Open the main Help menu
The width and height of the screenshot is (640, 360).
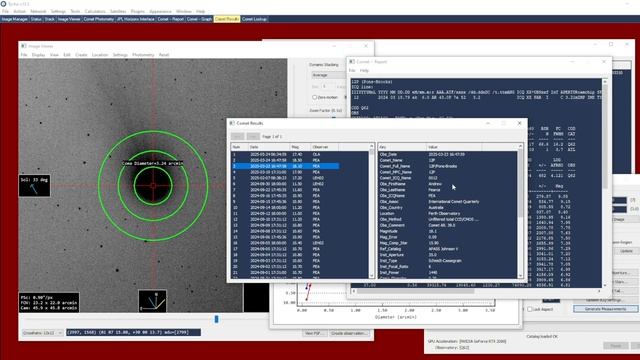[200, 11]
